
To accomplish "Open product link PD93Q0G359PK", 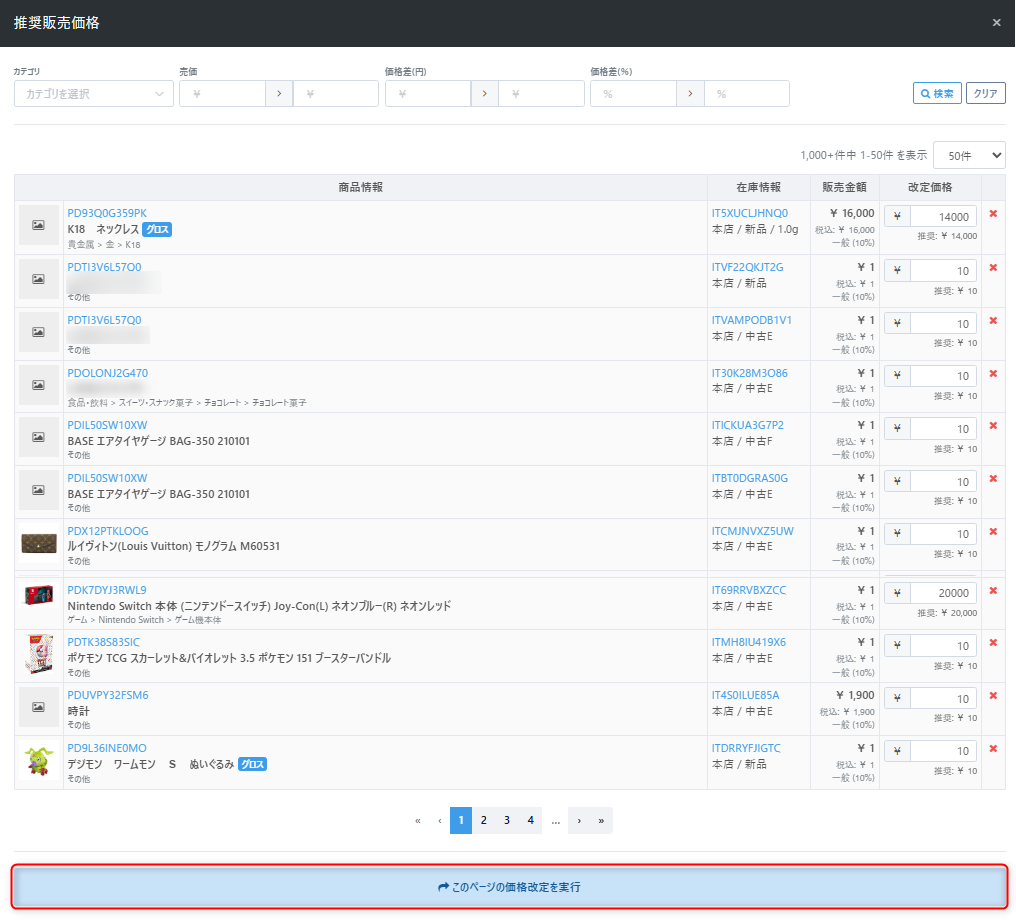I will [x=107, y=213].
